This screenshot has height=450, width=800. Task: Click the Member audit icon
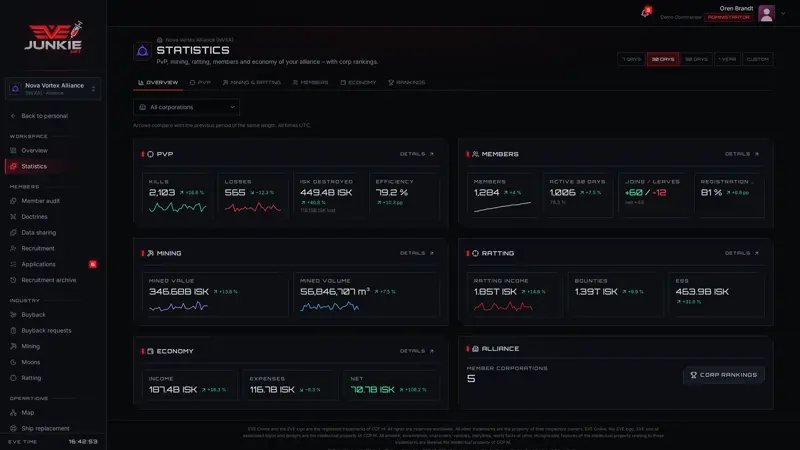13,201
